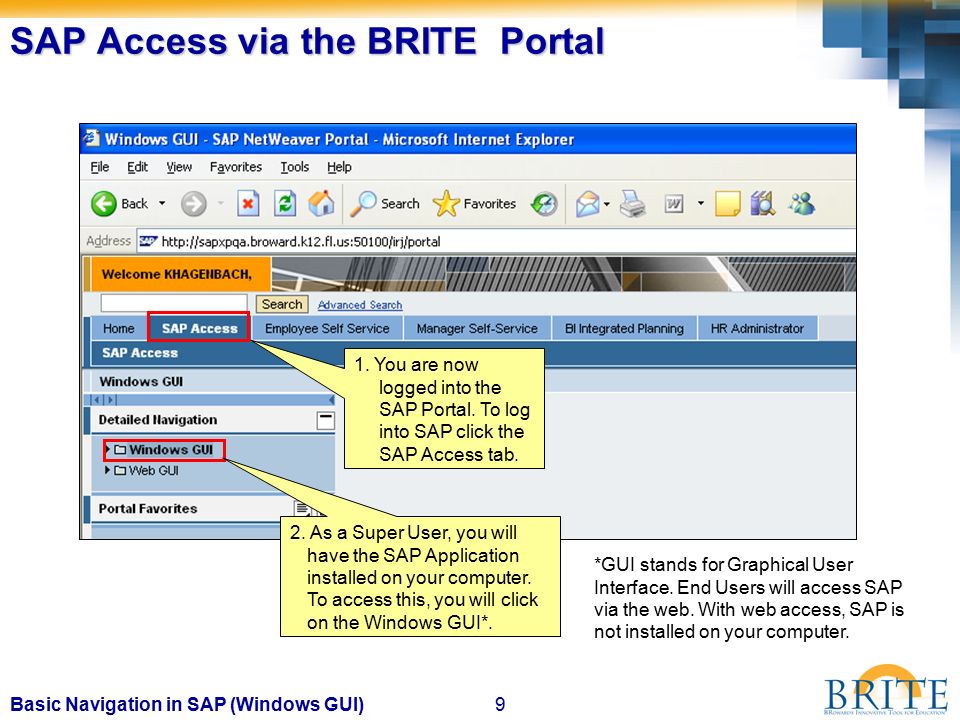
Task: Click the browser address bar URL
Action: [301, 241]
